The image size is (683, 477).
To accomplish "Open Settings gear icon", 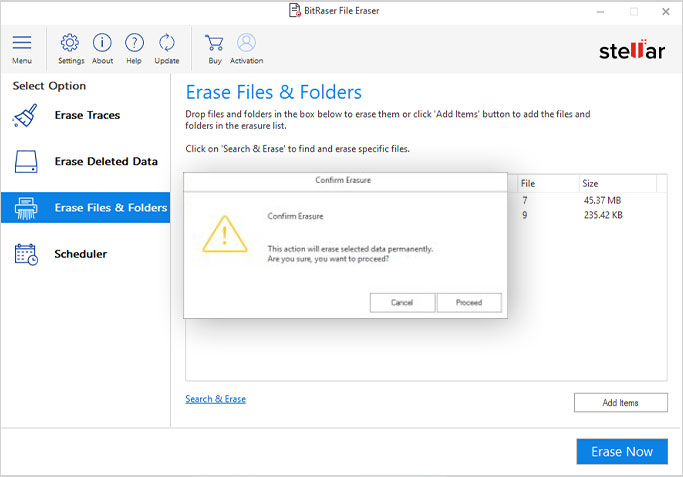I will tap(70, 42).
